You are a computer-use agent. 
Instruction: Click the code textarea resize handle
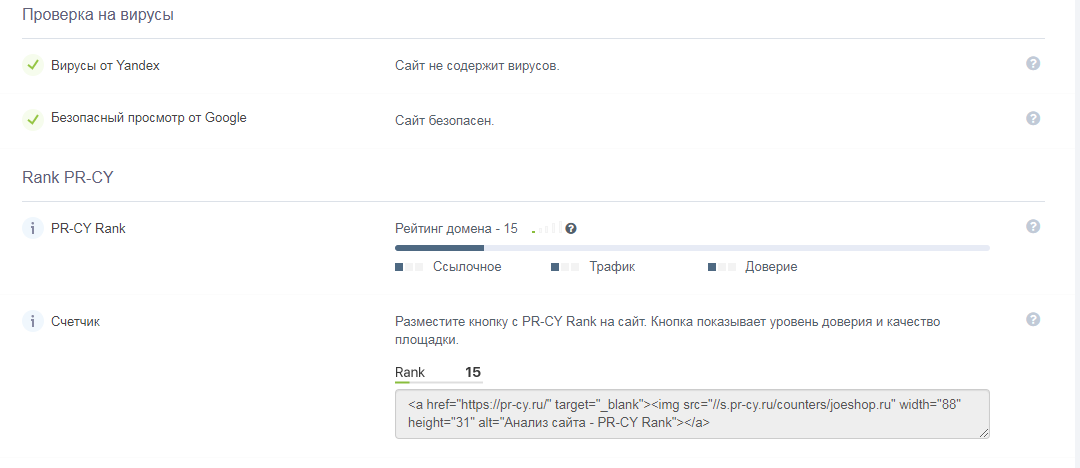985,433
